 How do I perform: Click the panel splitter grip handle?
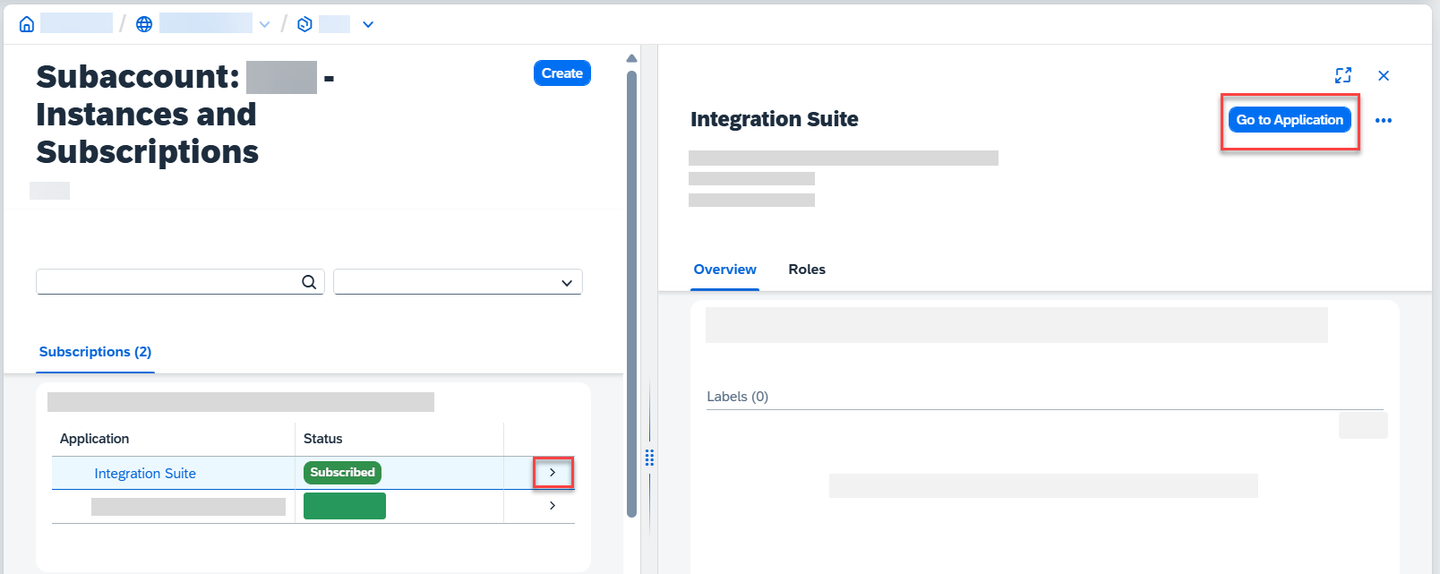pos(649,457)
